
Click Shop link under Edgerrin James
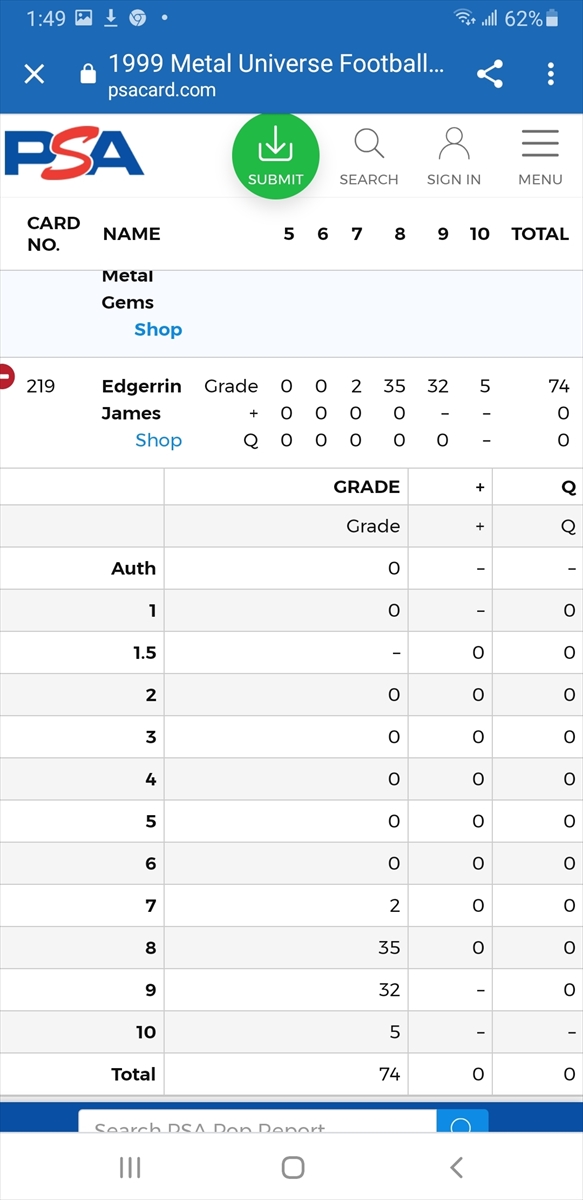pos(159,440)
